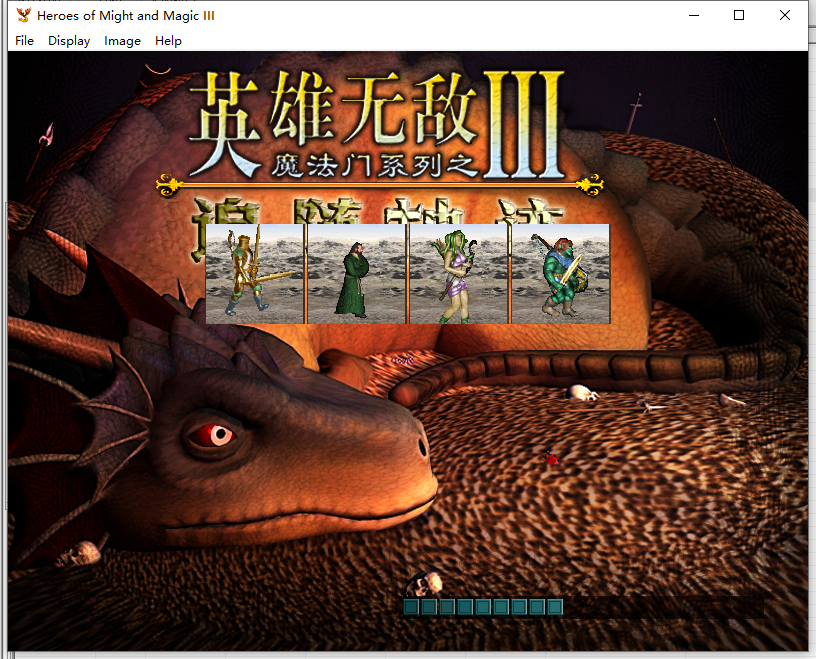Minimize the Heroes of Might and Magic III window
Image resolution: width=816 pixels, height=659 pixels.
pos(694,15)
